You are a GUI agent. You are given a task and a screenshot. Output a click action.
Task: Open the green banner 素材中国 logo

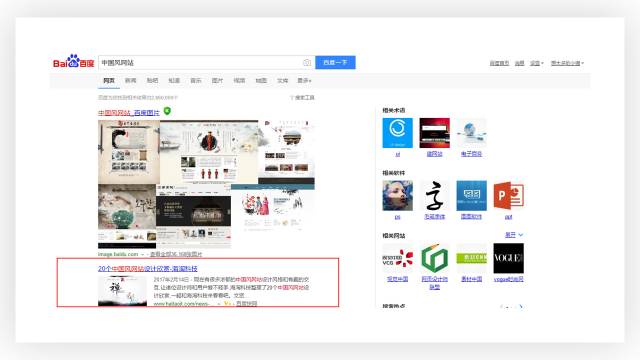471,258
